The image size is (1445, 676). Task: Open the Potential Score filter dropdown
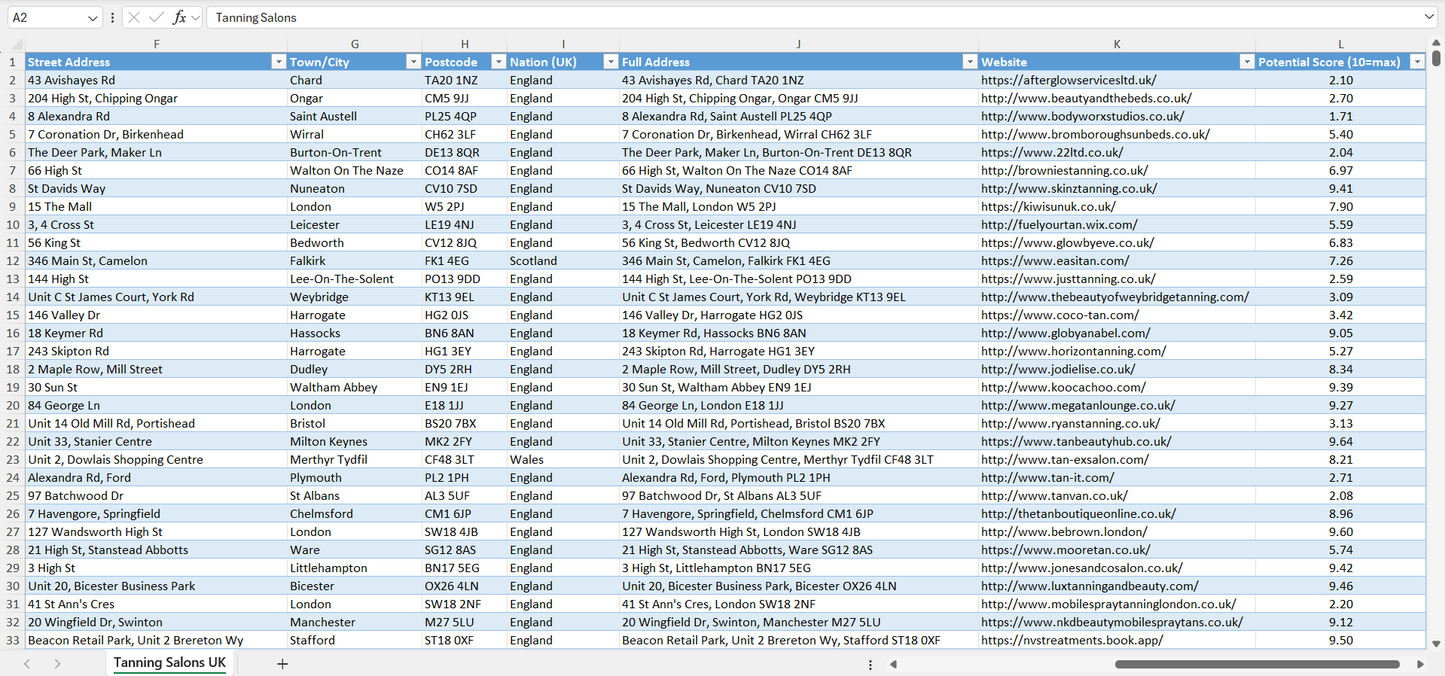point(1416,62)
